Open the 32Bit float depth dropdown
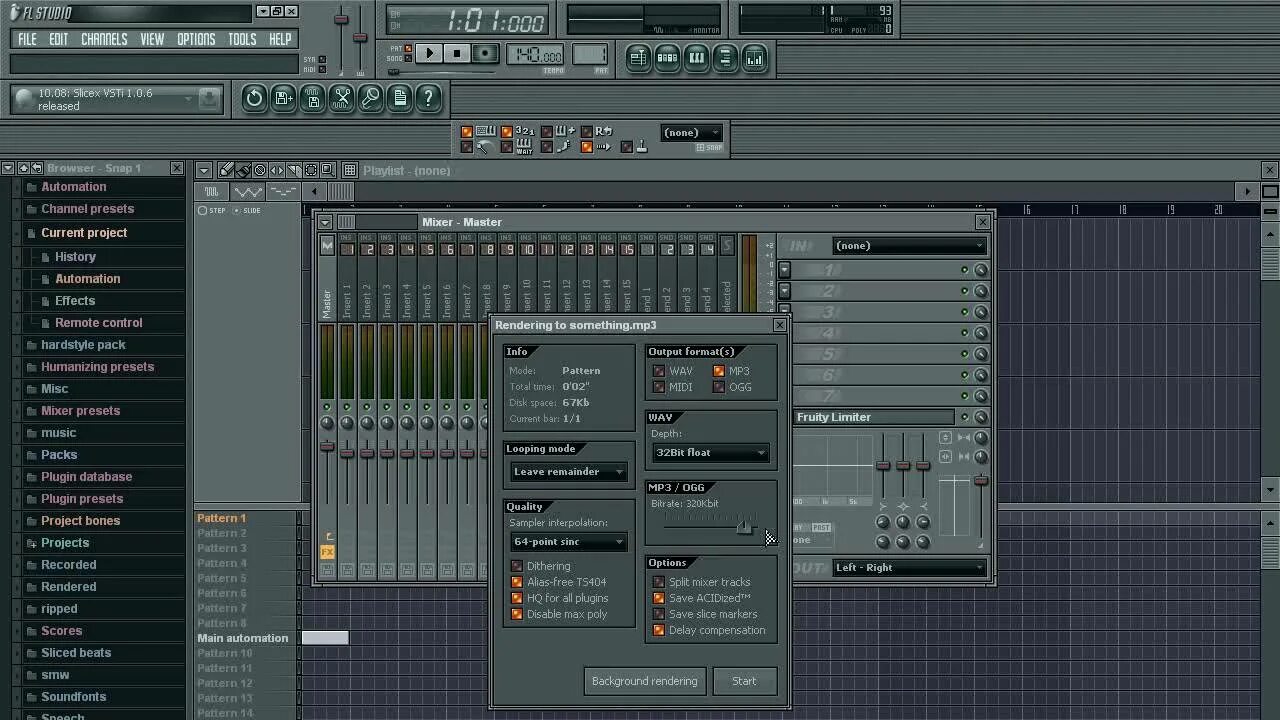 [x=710, y=453]
